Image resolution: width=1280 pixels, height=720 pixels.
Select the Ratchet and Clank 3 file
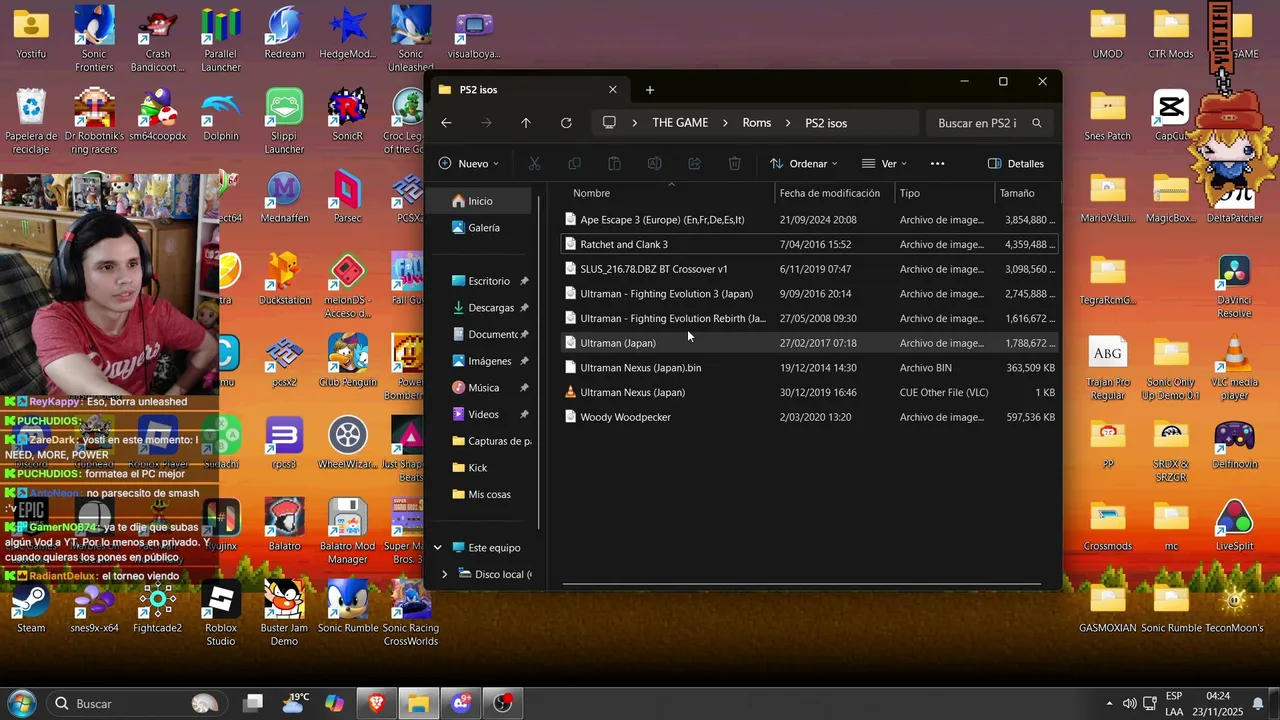tap(810, 244)
